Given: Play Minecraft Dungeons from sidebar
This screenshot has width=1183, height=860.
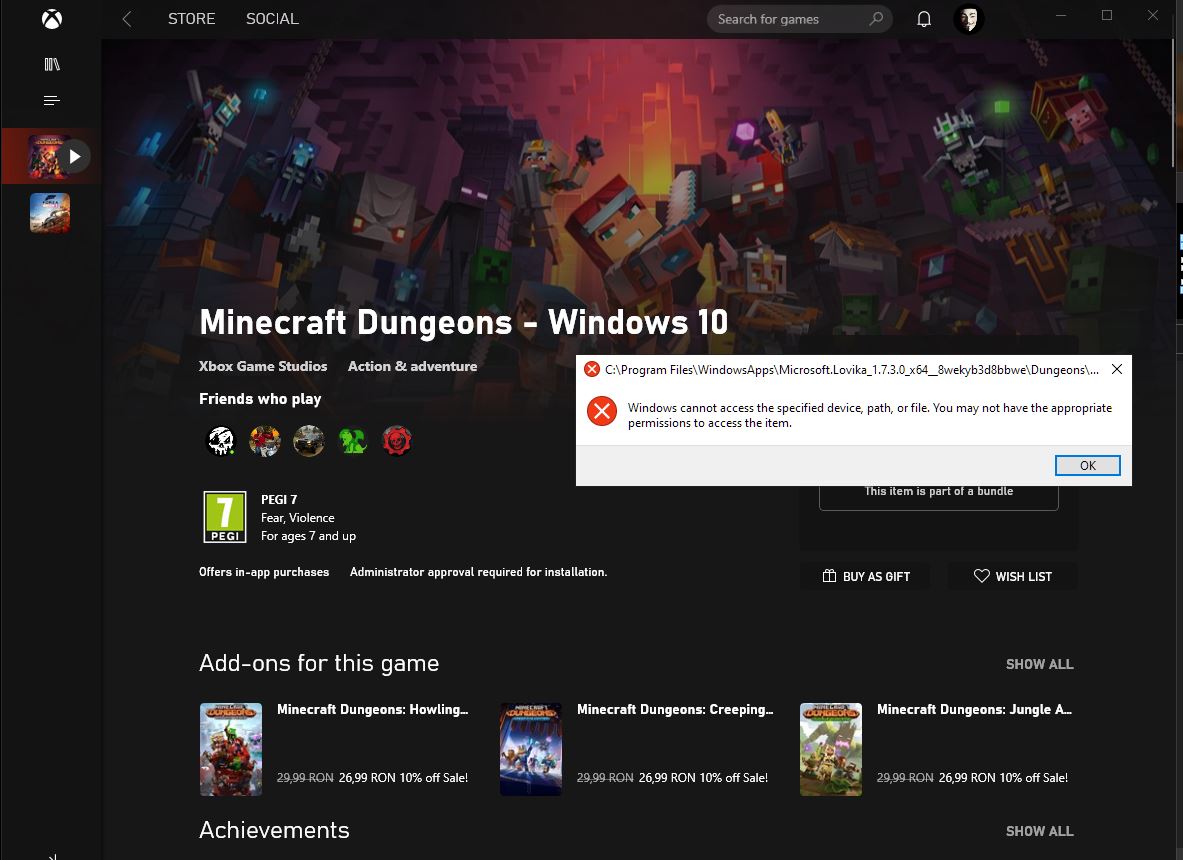Looking at the screenshot, I should pyautogui.click(x=74, y=156).
